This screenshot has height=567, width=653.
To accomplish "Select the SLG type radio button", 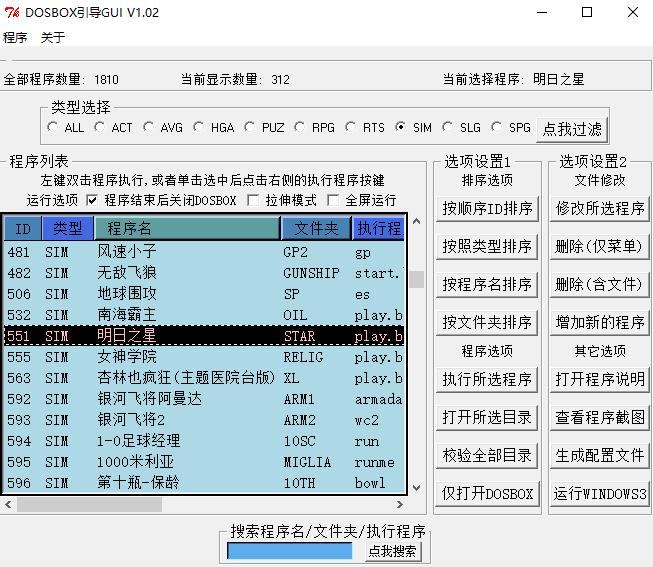I will tap(448, 127).
